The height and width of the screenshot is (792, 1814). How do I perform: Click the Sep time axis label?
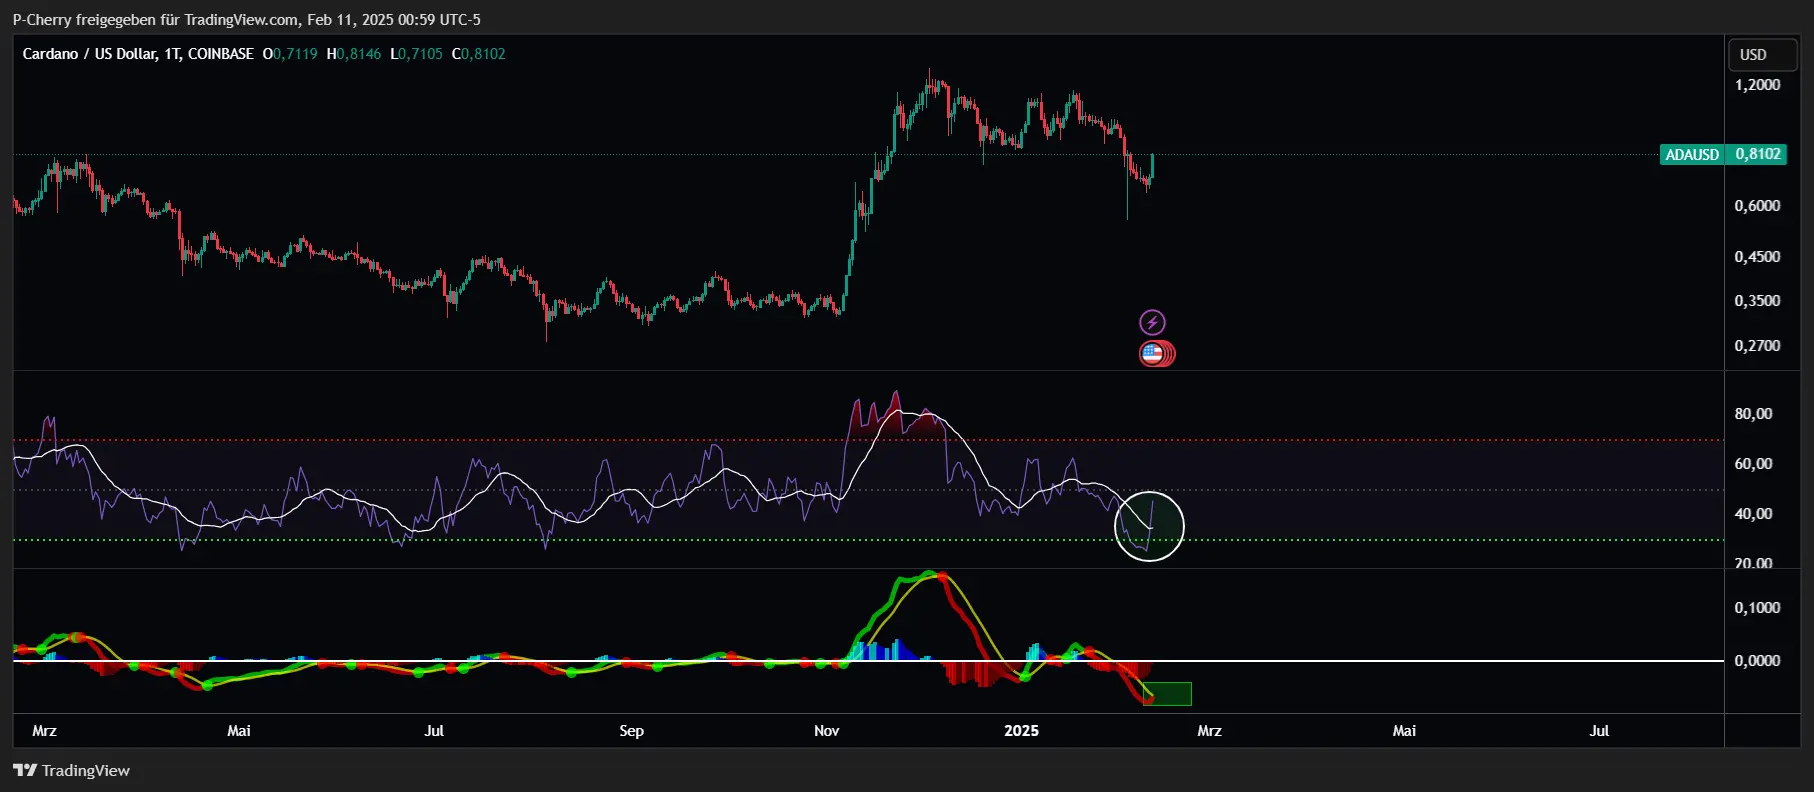(x=631, y=731)
